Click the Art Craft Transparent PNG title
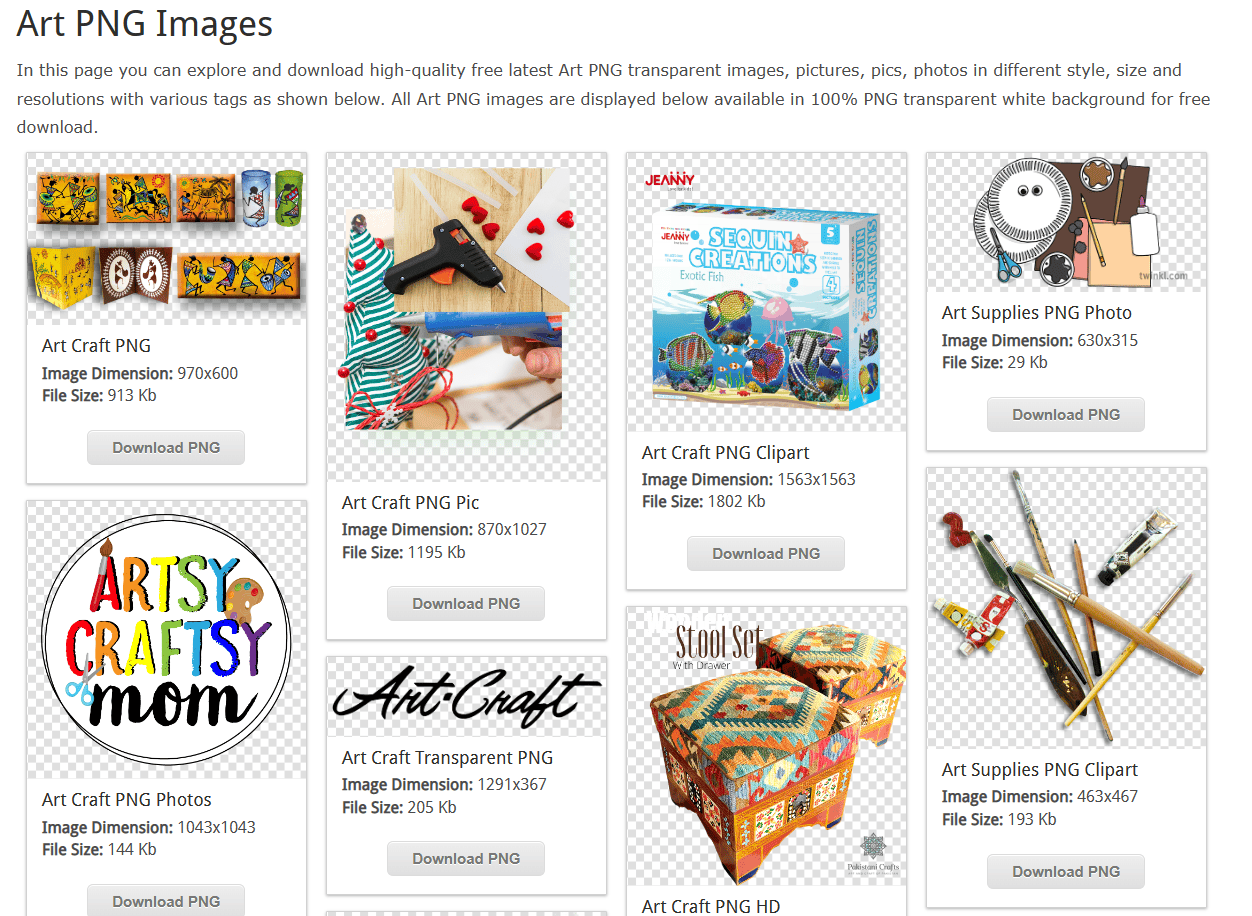 [447, 758]
